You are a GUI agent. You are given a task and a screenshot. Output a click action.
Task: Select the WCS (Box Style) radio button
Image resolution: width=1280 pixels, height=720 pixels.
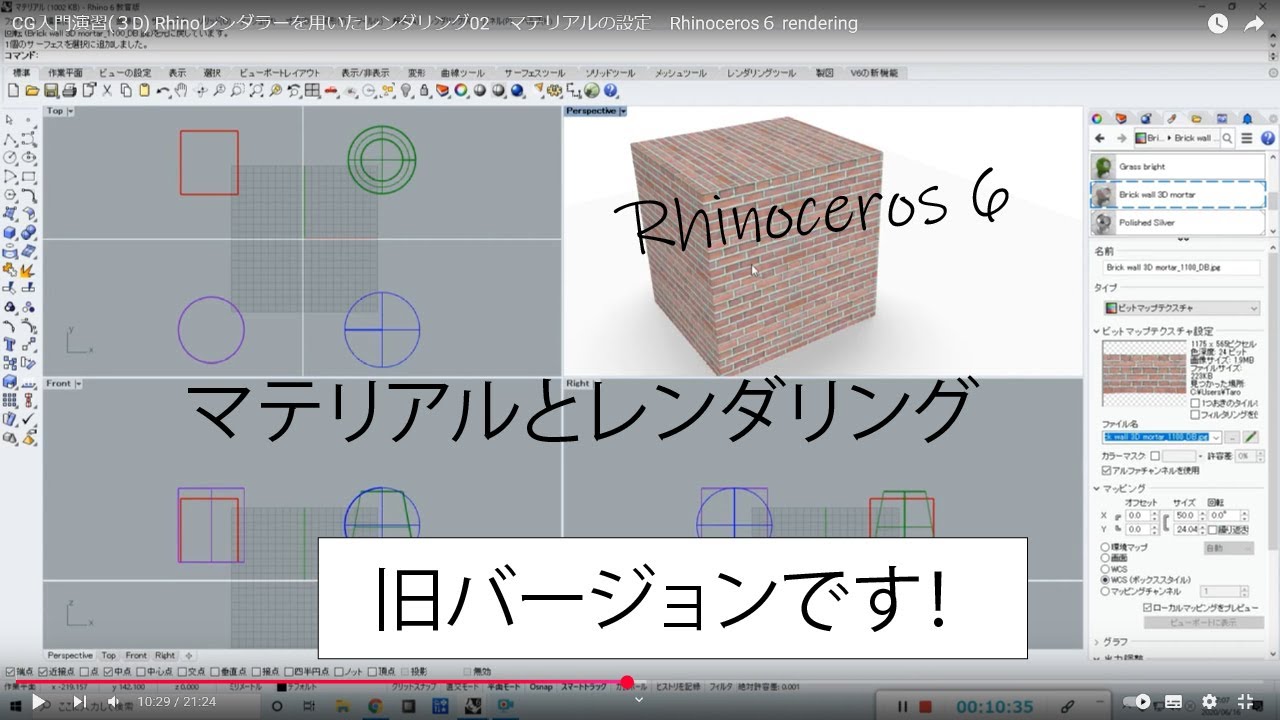coord(1105,580)
